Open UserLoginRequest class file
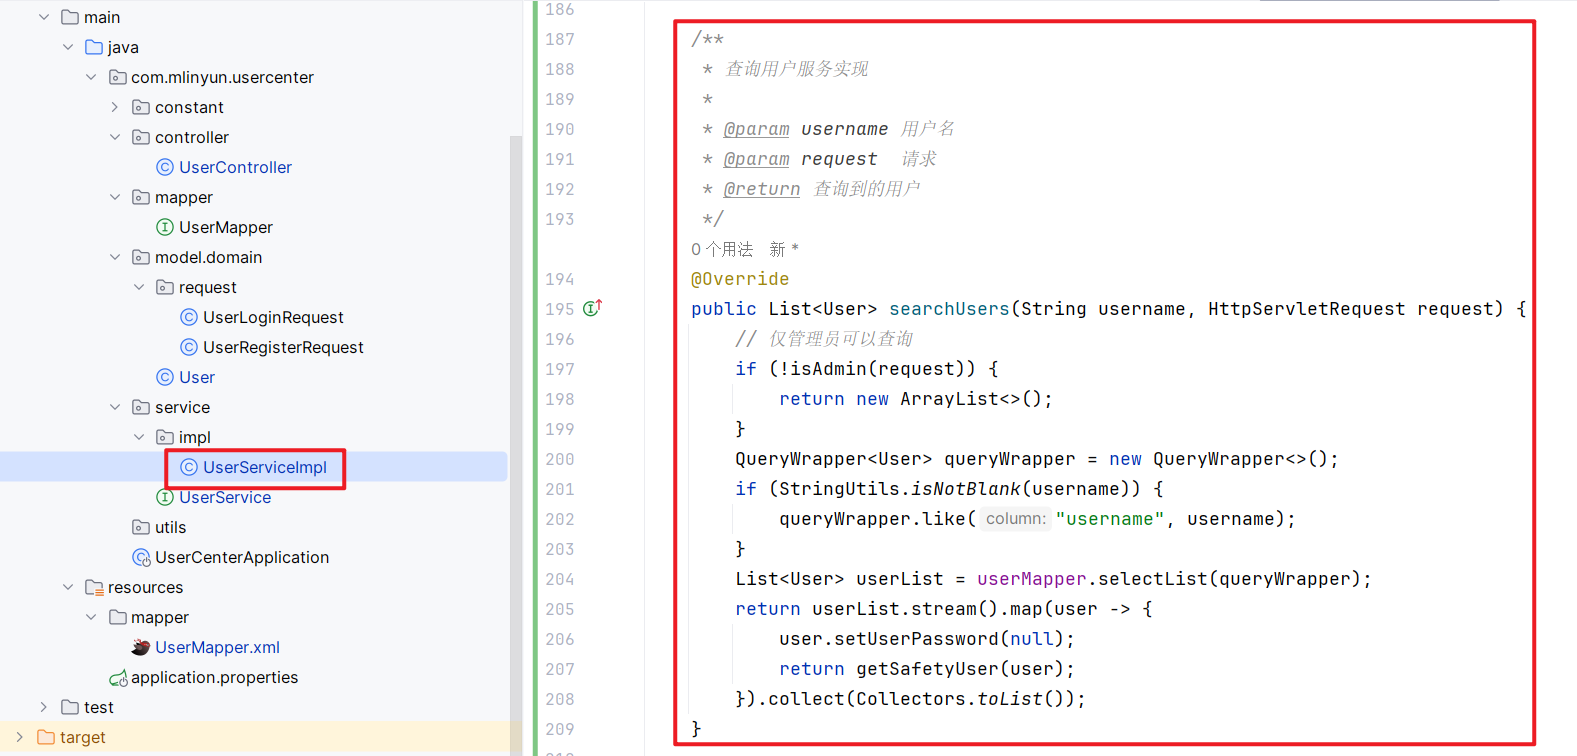This screenshot has width=1577, height=756. 272,317
